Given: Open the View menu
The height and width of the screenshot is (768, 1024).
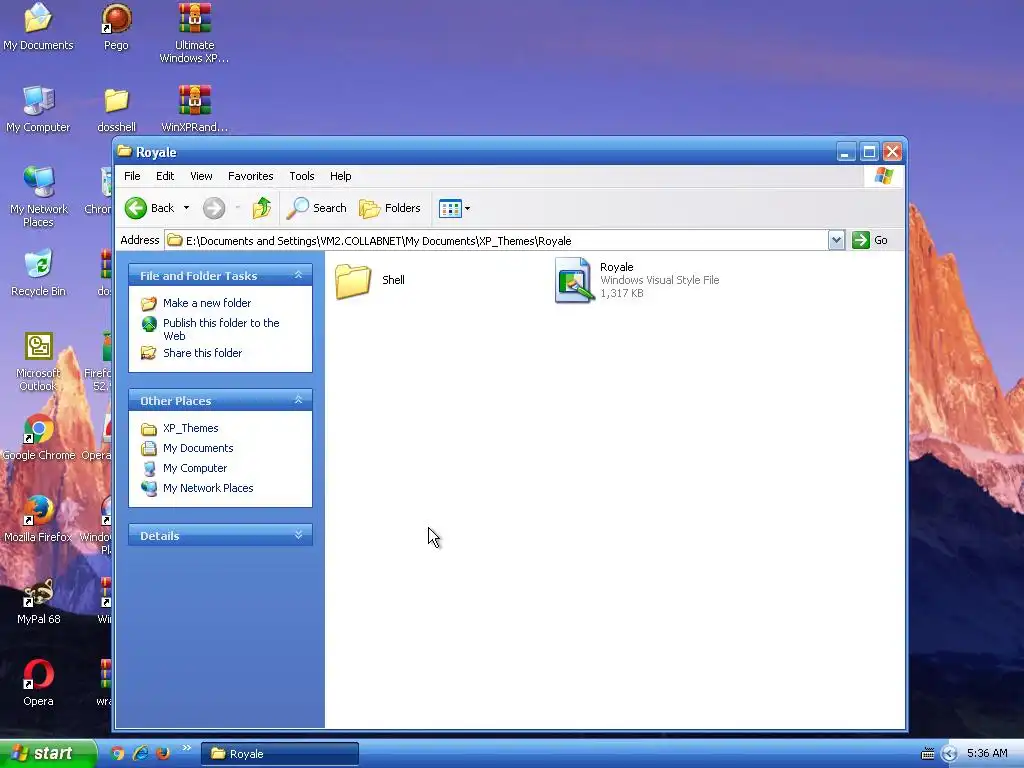Looking at the screenshot, I should 201,176.
